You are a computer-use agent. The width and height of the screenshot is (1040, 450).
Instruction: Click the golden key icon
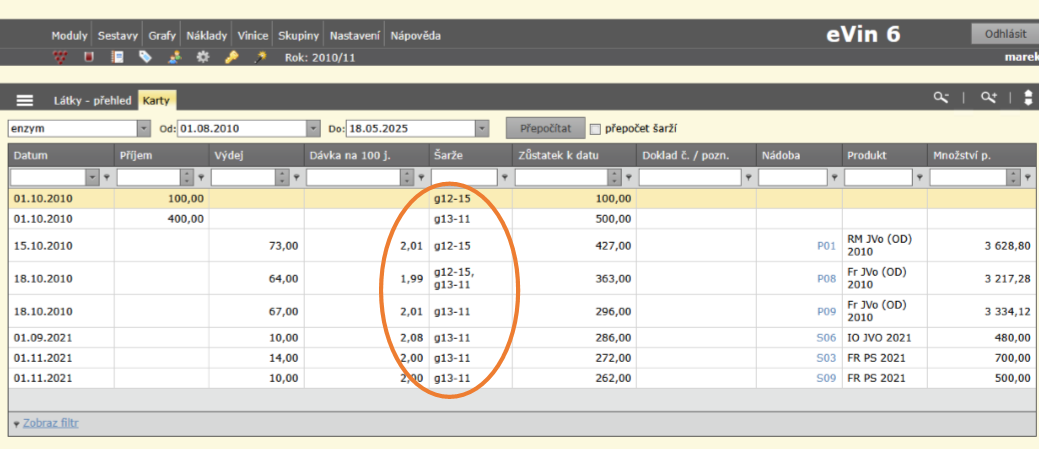pos(231,57)
